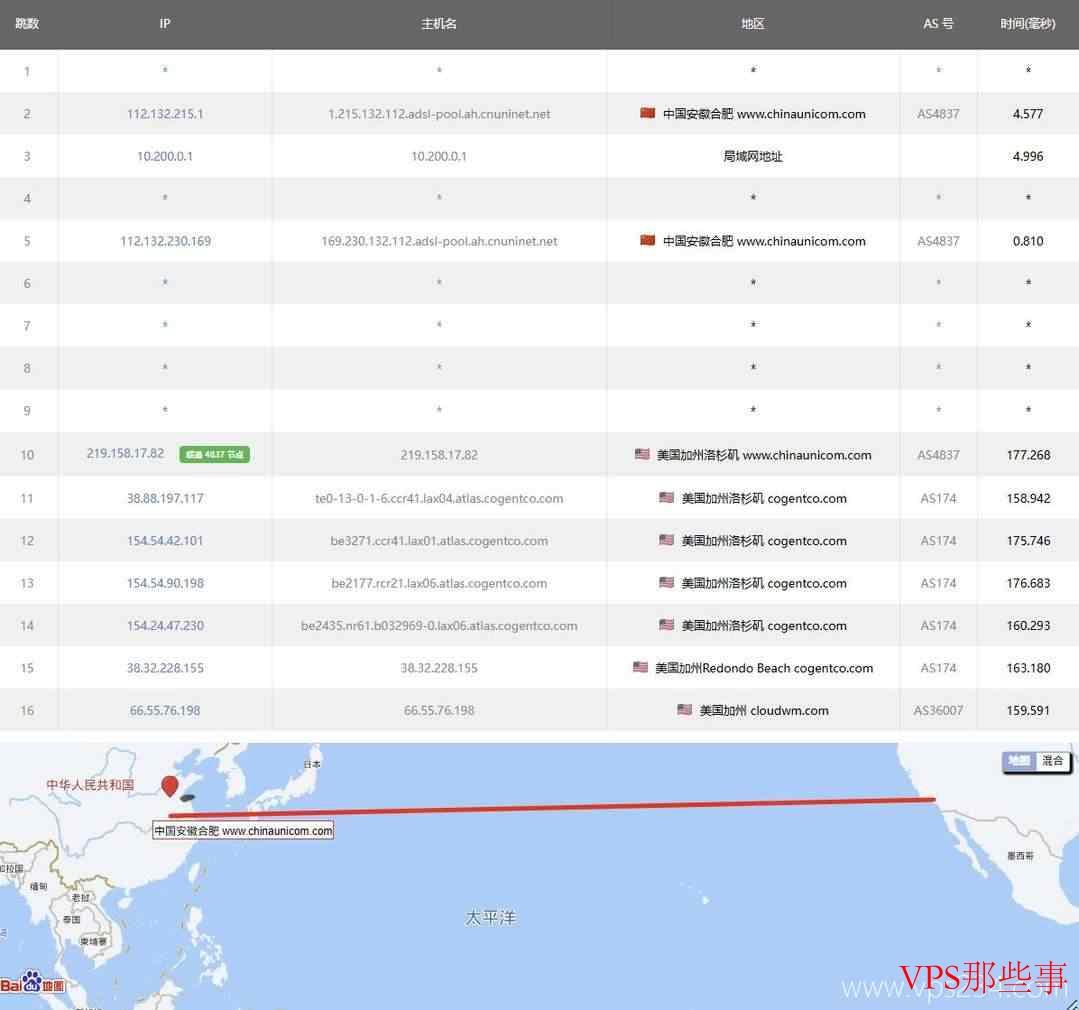Select 66.55.76.198 in the hostname column
Image resolution: width=1079 pixels, height=1010 pixels.
tap(439, 710)
